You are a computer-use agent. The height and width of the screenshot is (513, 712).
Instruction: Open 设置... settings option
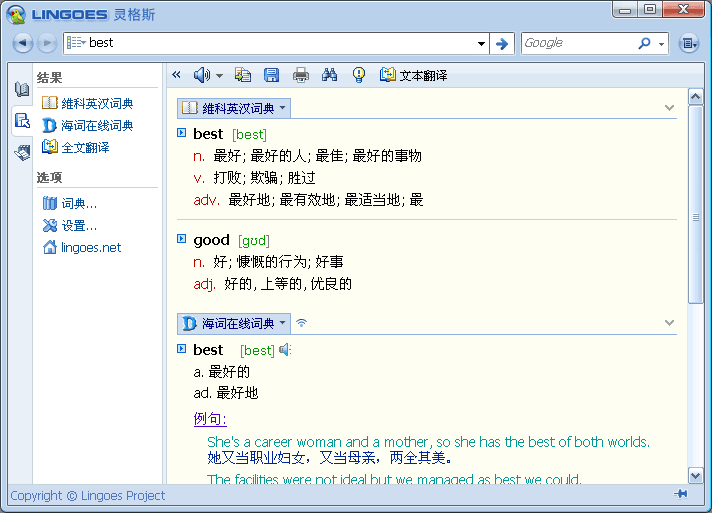click(x=78, y=225)
